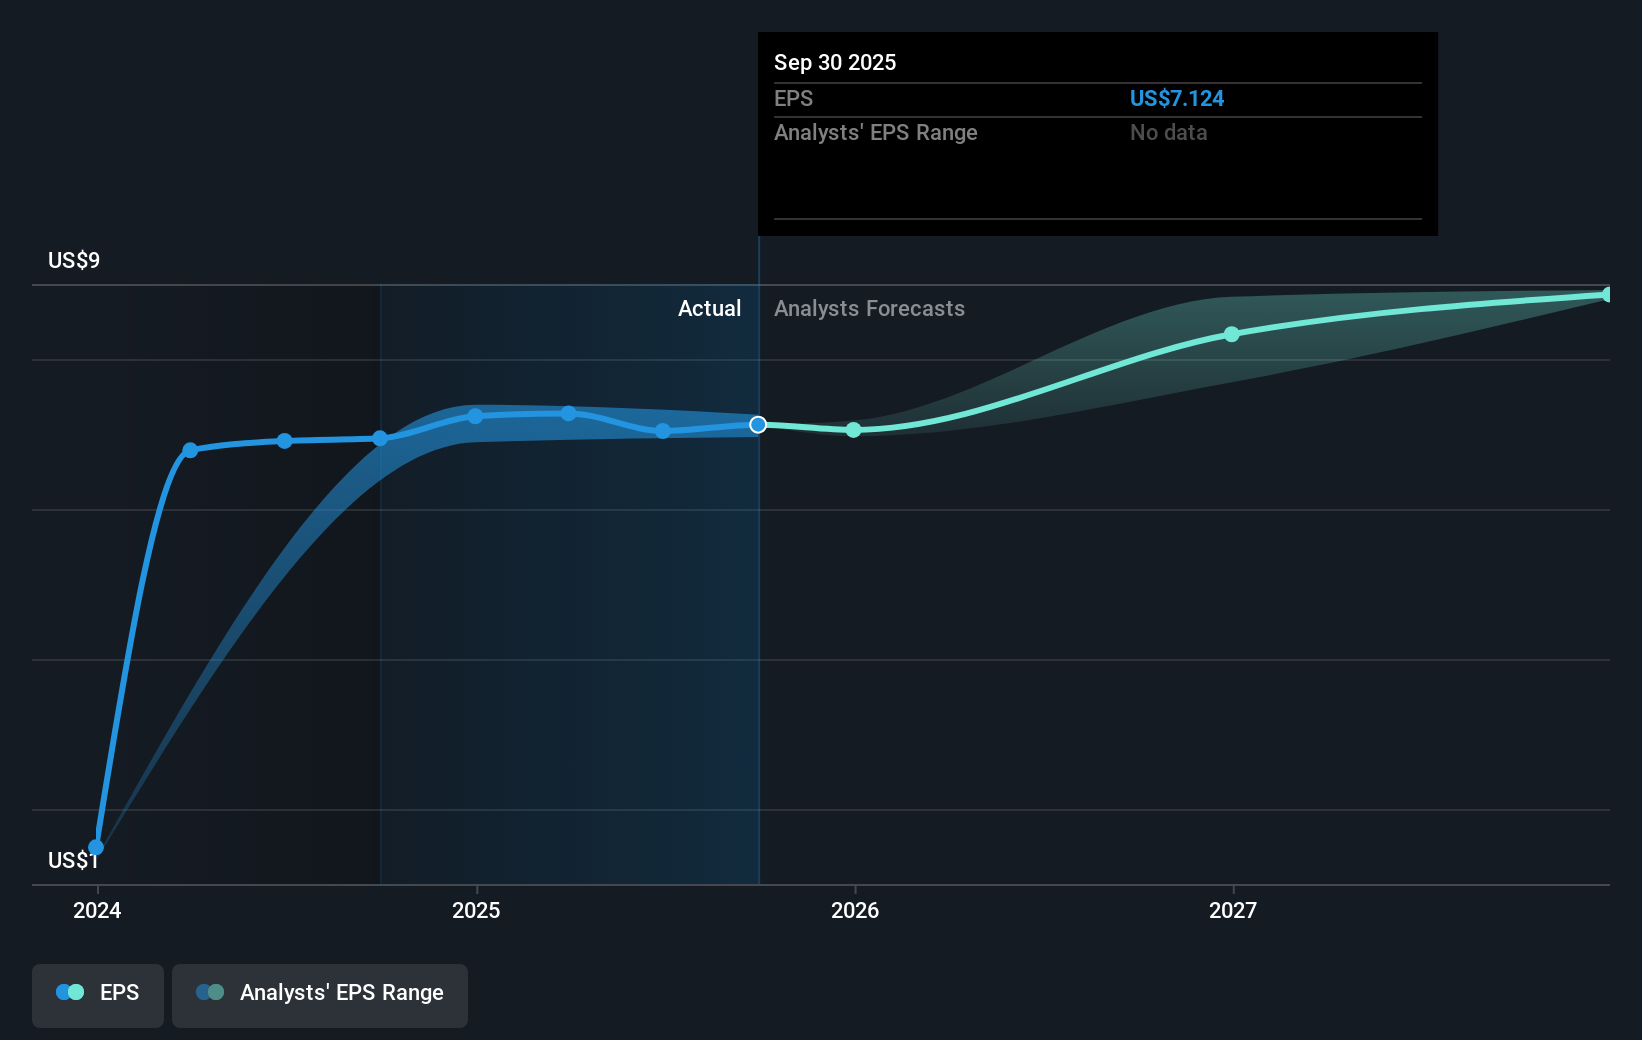Click the Analysts' EPS Range legend dot icon
The image size is (1642, 1040).
[x=211, y=991]
